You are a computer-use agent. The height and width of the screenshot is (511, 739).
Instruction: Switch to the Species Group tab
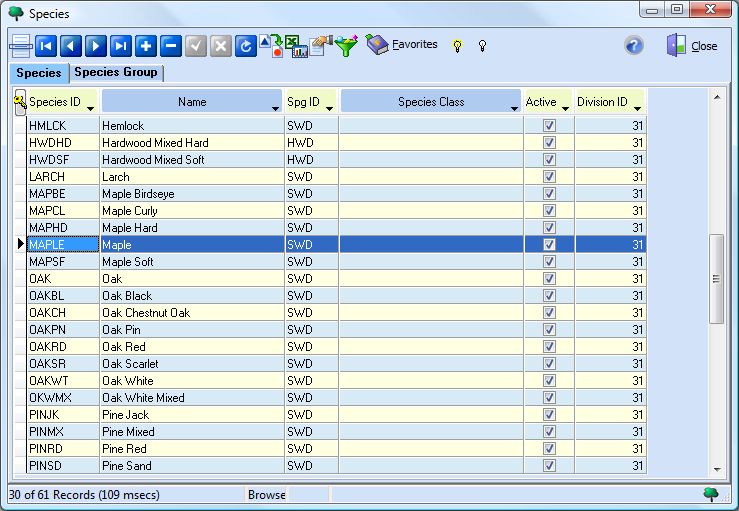(x=116, y=73)
